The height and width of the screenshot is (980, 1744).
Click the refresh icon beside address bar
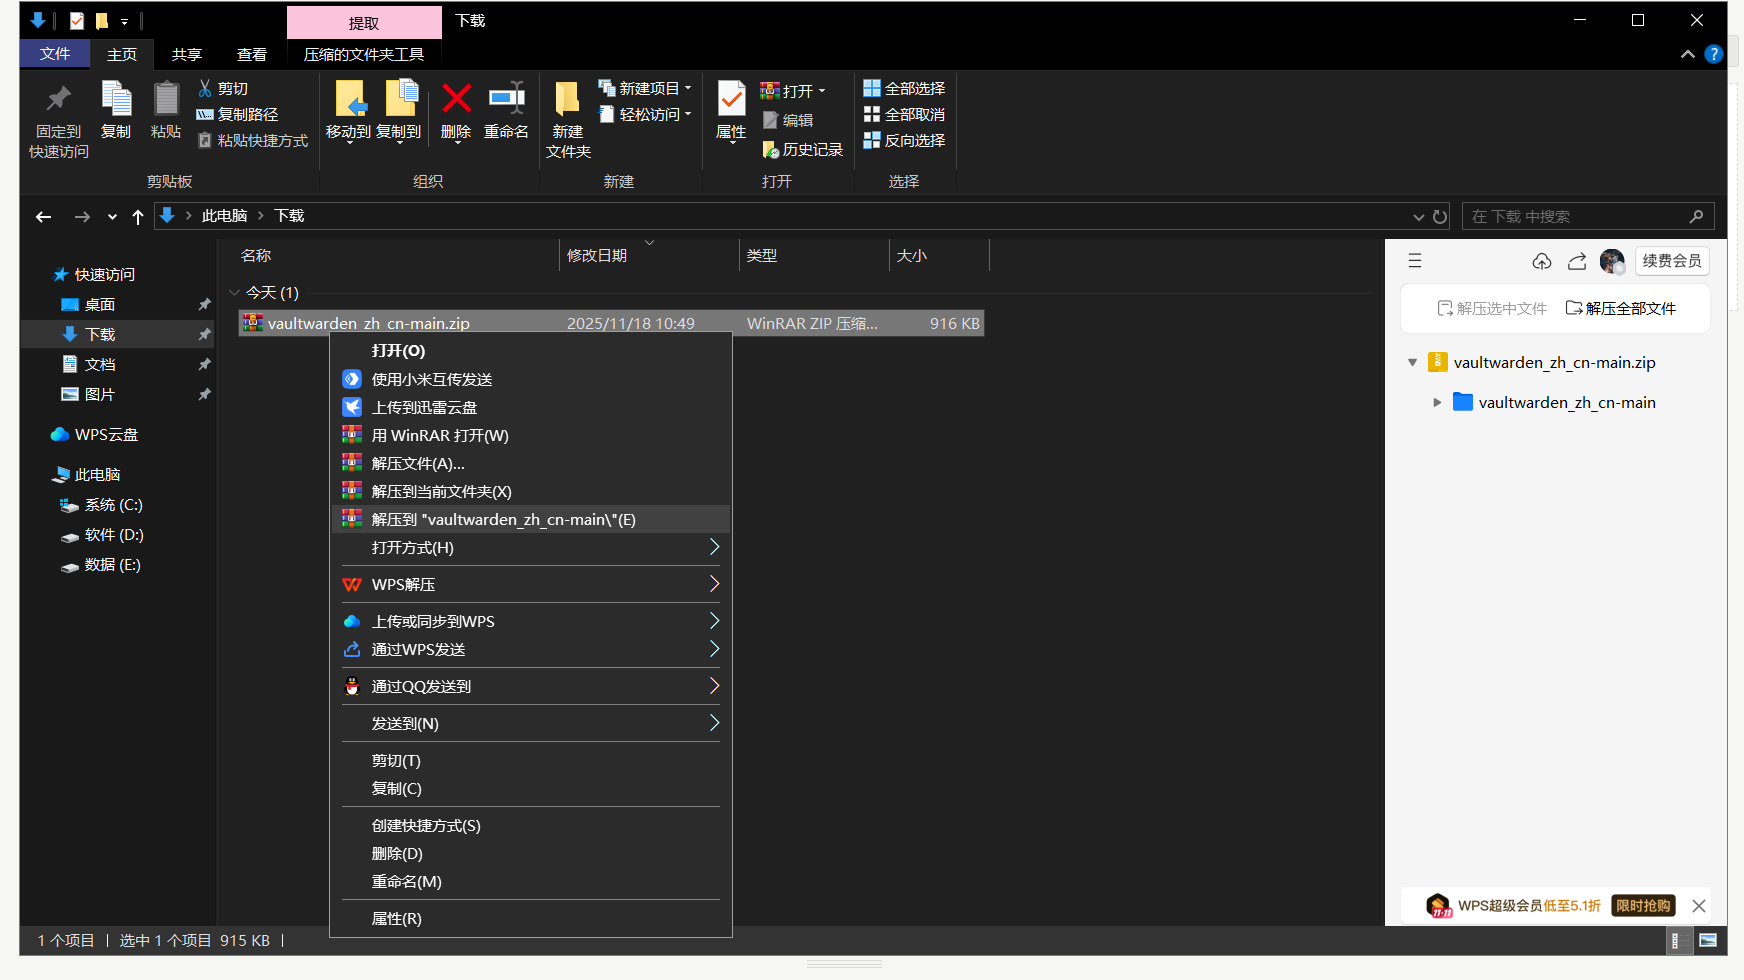1440,217
